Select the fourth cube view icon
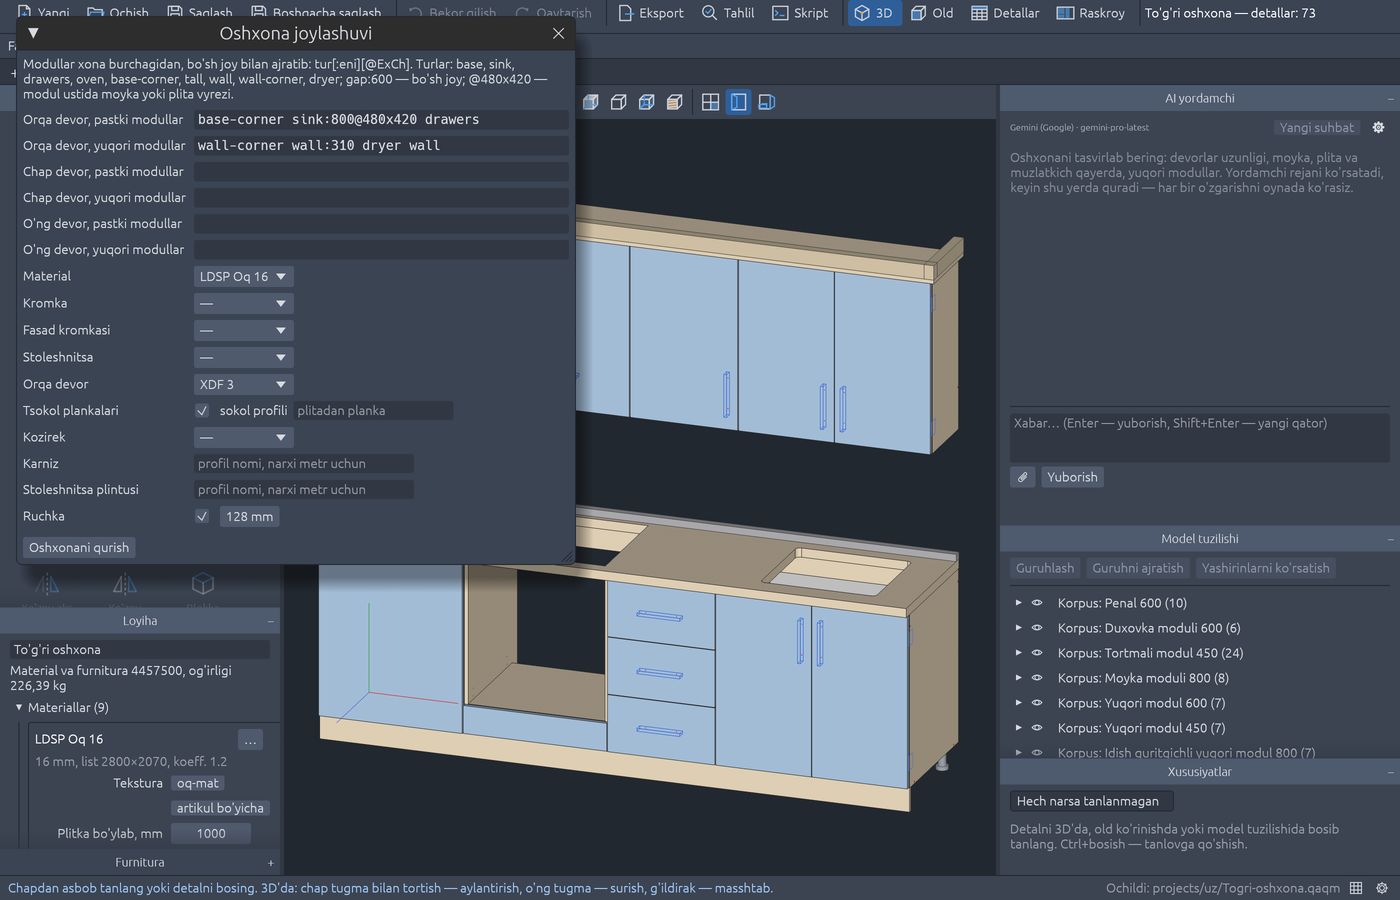 675,102
